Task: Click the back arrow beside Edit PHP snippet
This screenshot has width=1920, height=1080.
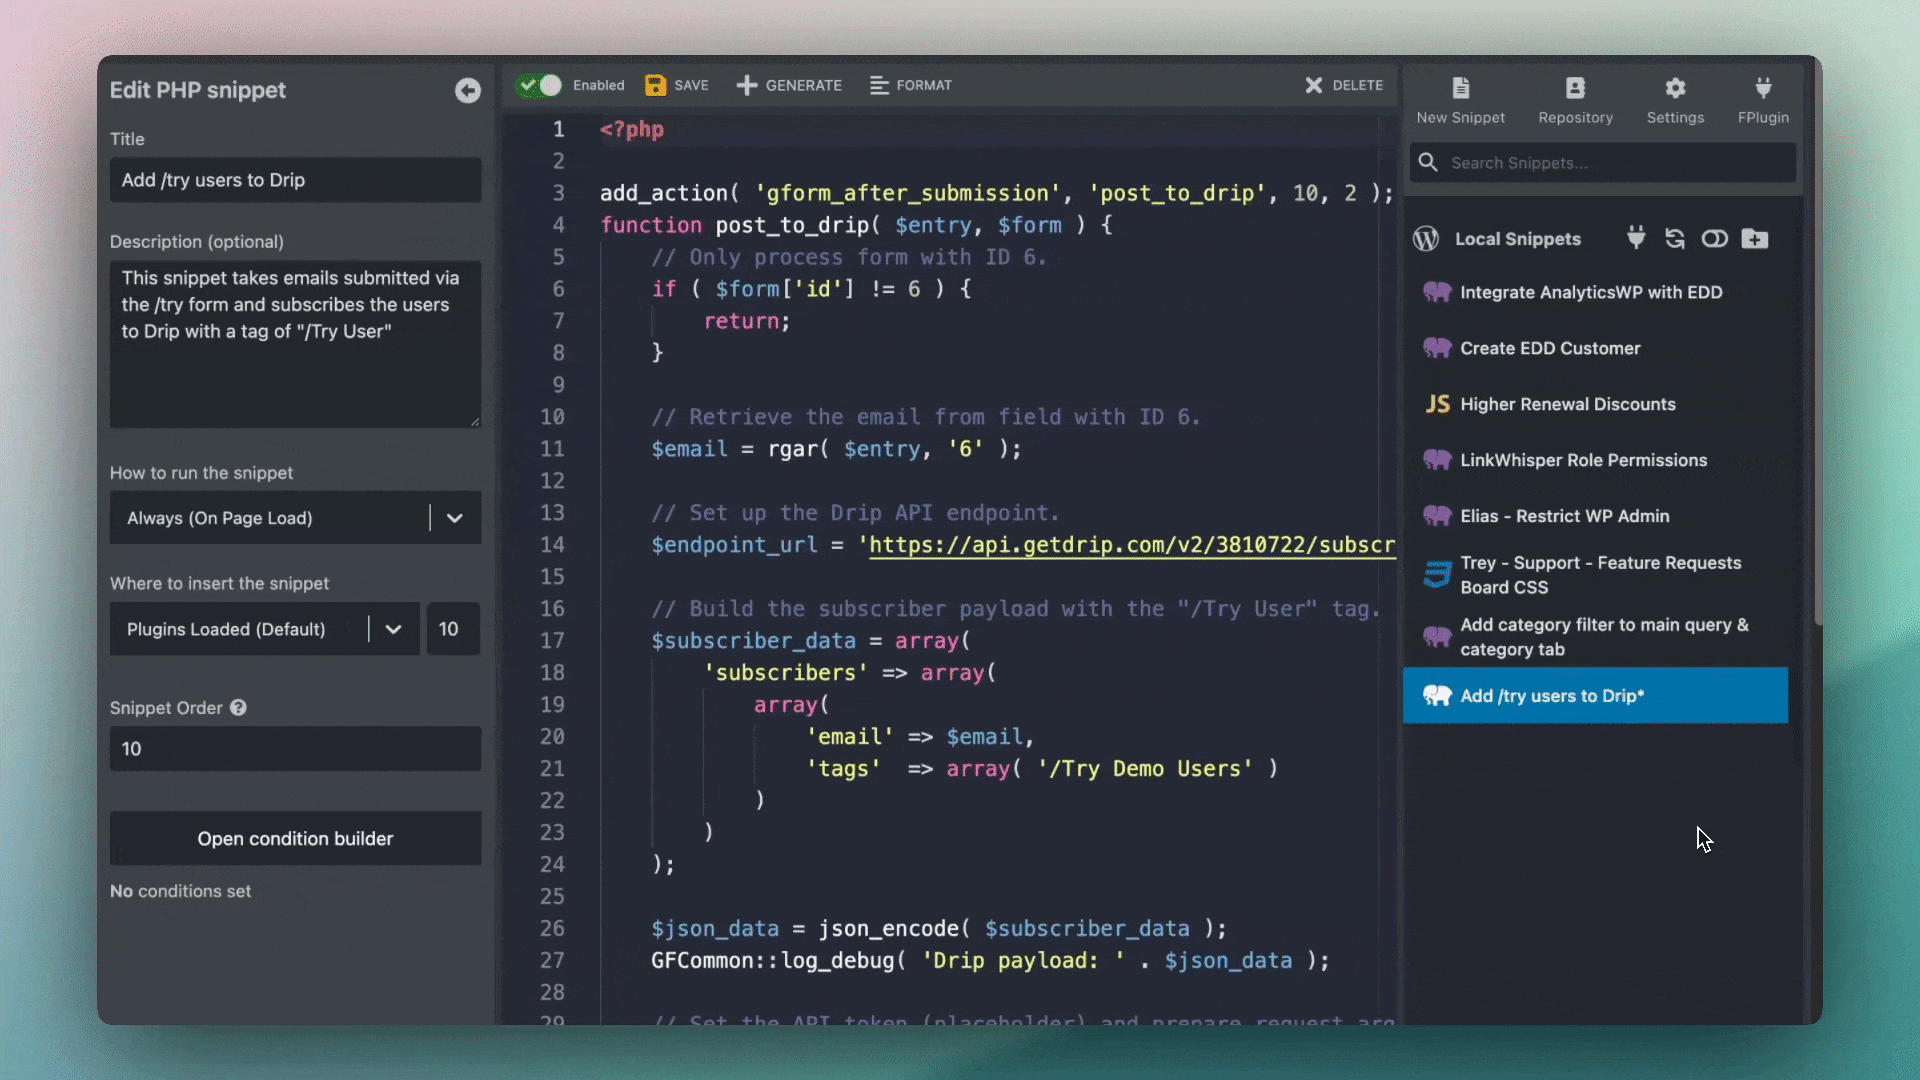Action: click(467, 91)
